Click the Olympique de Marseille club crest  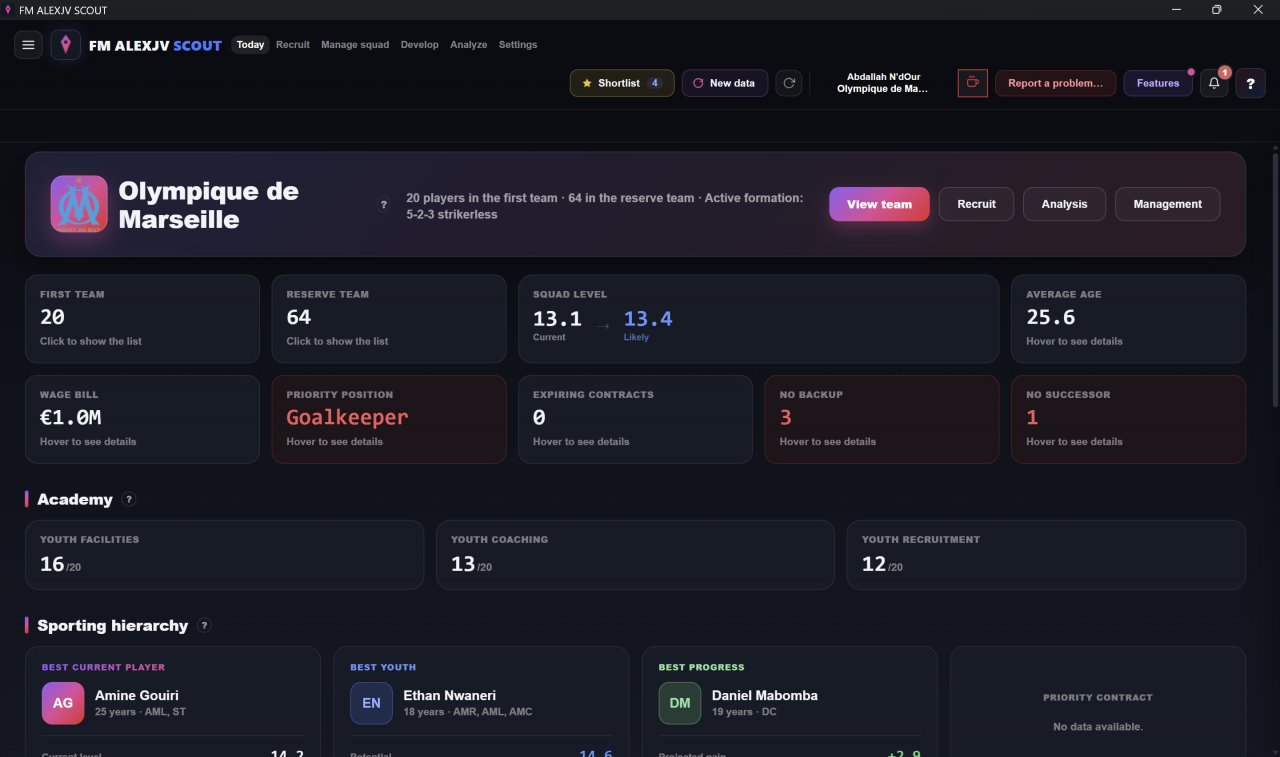(x=79, y=204)
